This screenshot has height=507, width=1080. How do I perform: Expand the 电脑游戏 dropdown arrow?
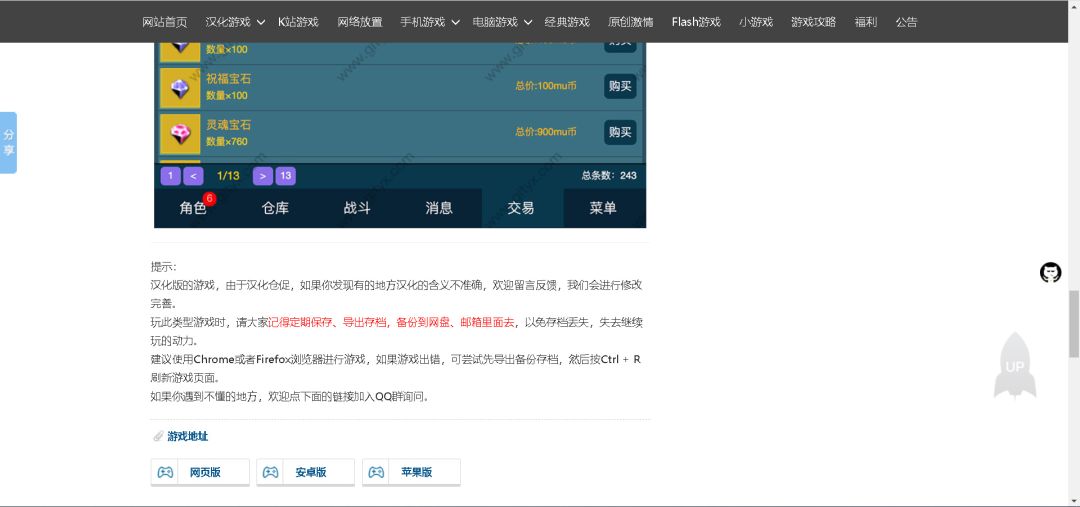coord(528,22)
